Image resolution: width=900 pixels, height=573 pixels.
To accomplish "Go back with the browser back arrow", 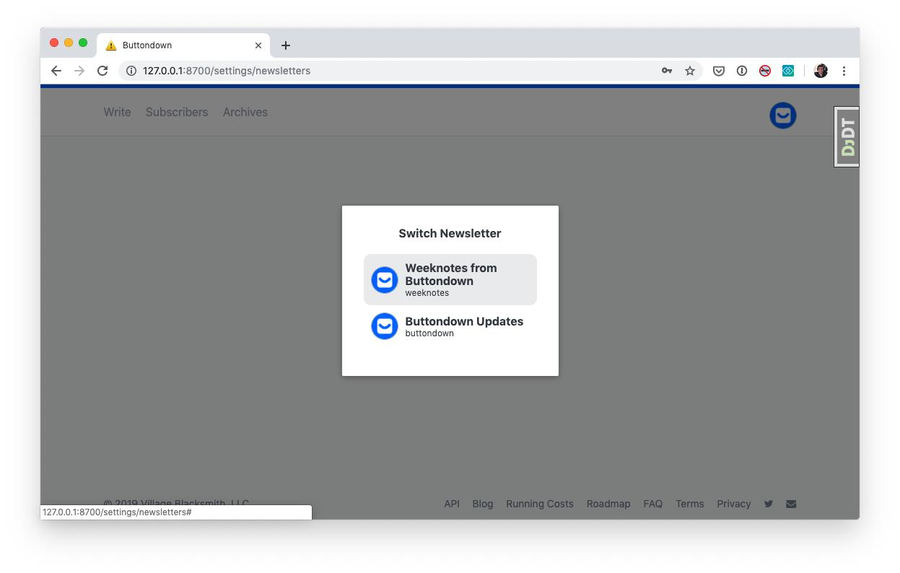I will [x=56, y=71].
